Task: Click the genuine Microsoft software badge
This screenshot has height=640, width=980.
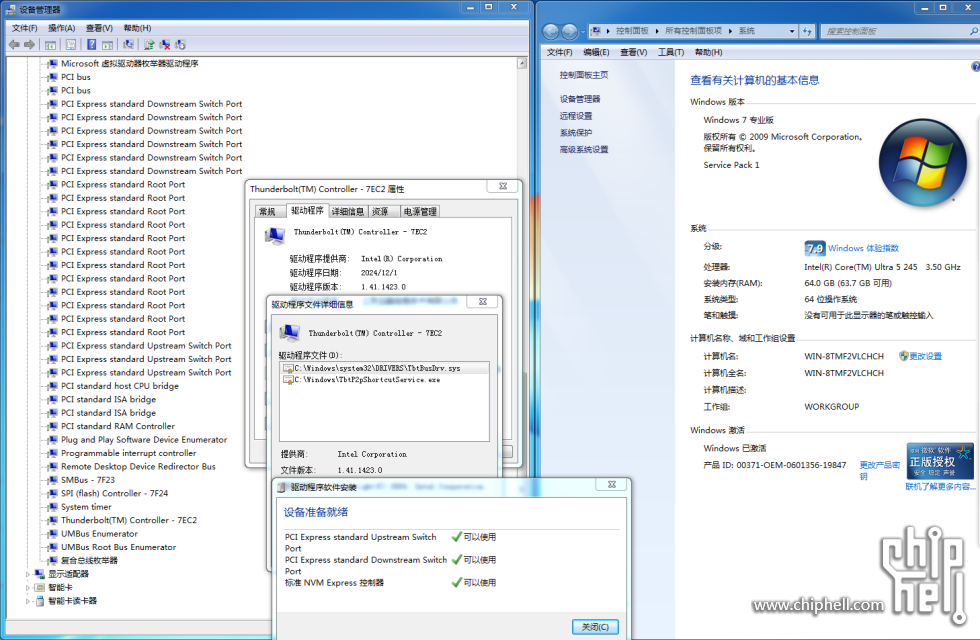Action: [x=940, y=461]
